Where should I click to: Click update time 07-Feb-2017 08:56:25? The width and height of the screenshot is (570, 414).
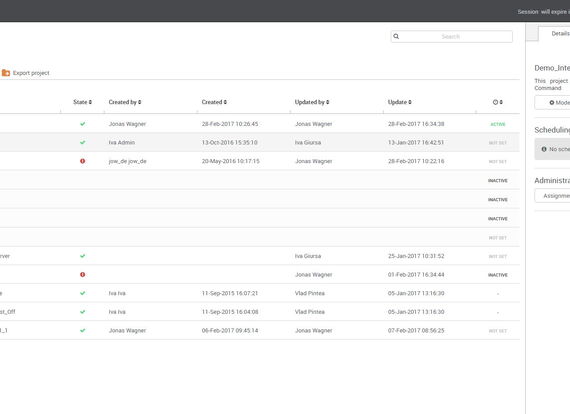point(416,330)
